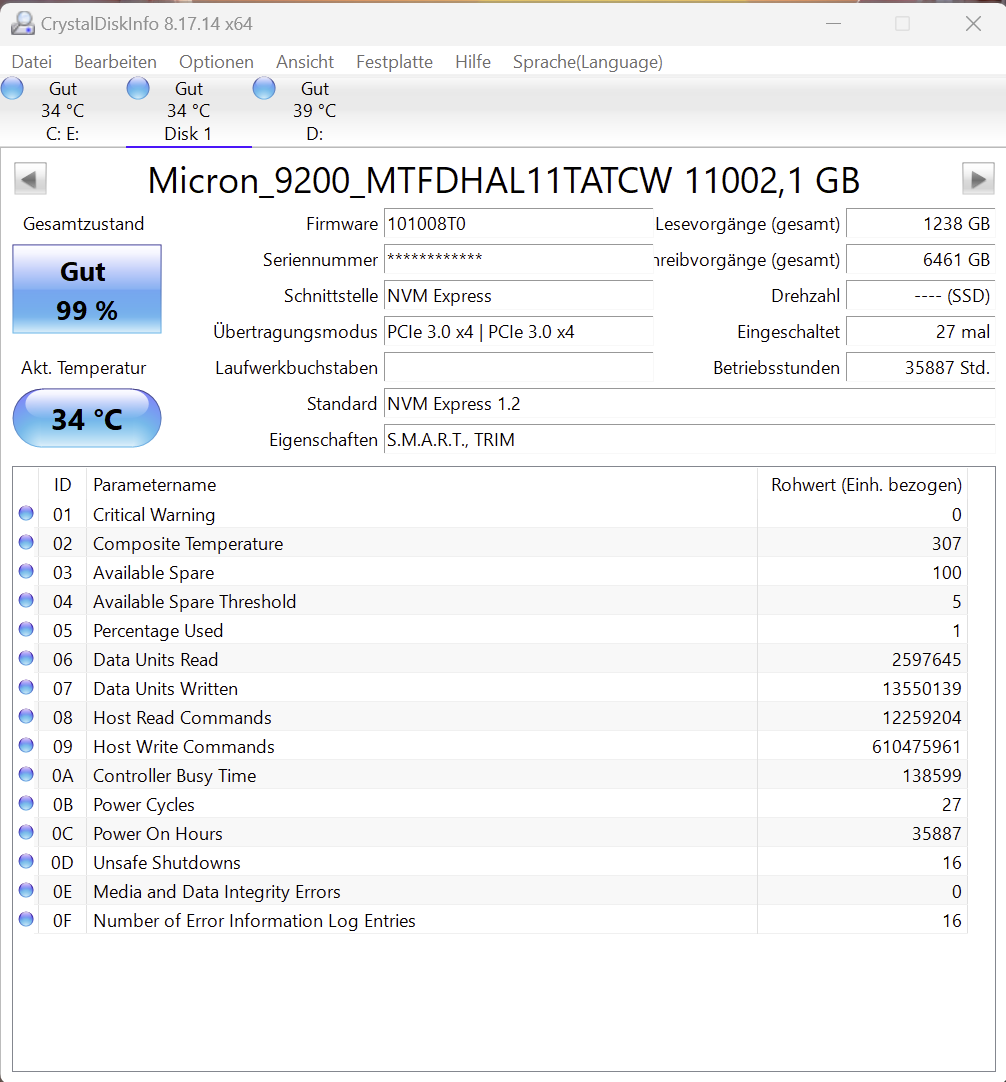This screenshot has height=1082, width=1006.
Task: Select the Power On Hours parameter name
Action: (157, 834)
